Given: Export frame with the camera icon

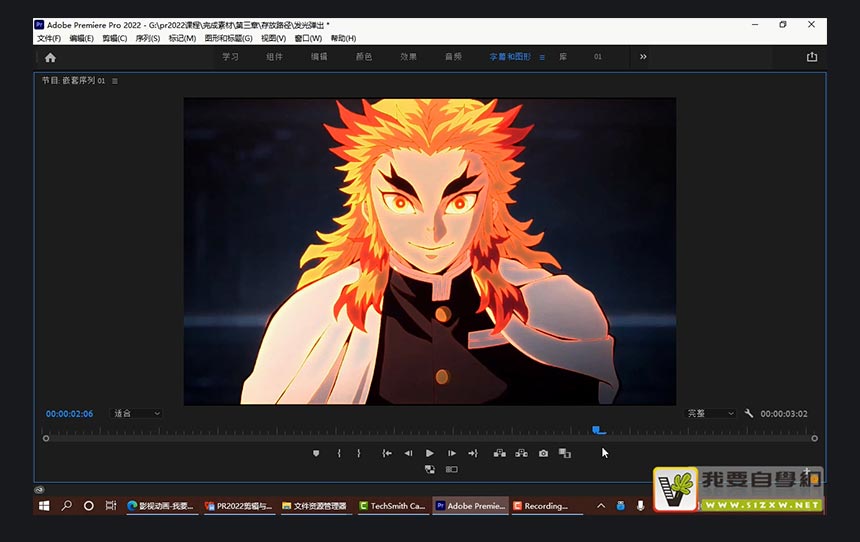Looking at the screenshot, I should point(543,454).
